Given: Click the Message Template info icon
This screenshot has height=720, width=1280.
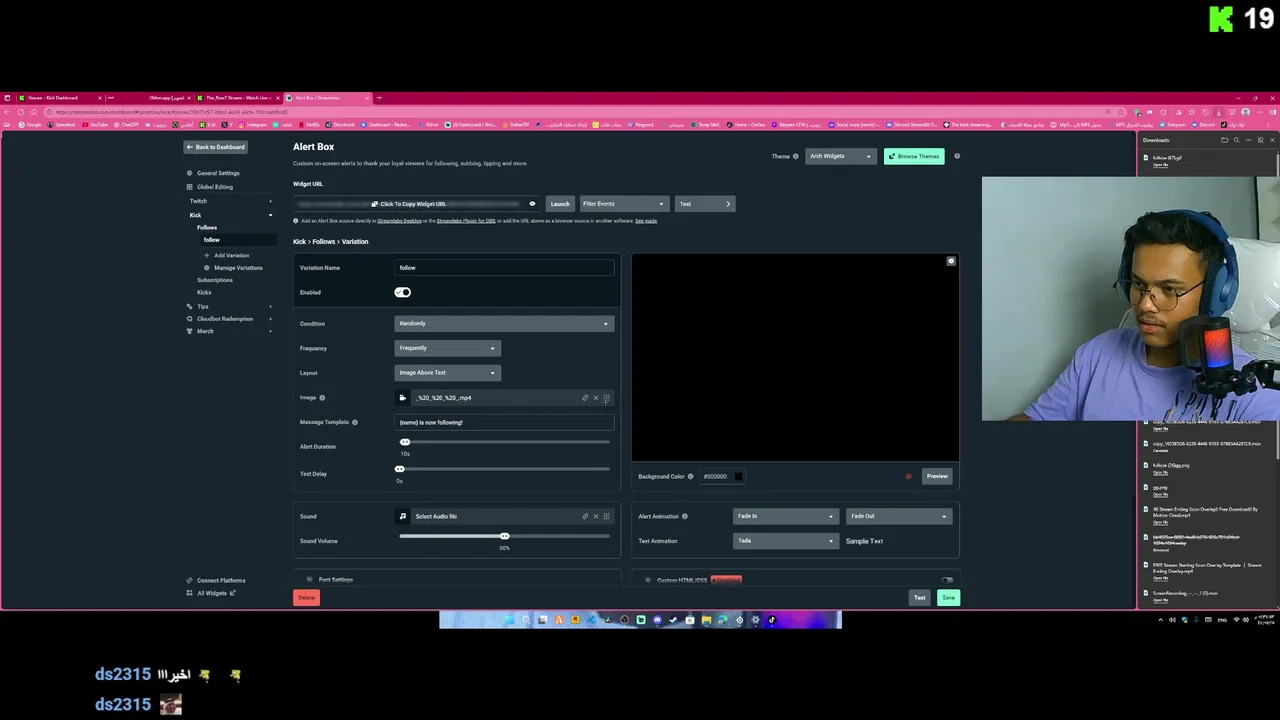Looking at the screenshot, I should tap(355, 422).
